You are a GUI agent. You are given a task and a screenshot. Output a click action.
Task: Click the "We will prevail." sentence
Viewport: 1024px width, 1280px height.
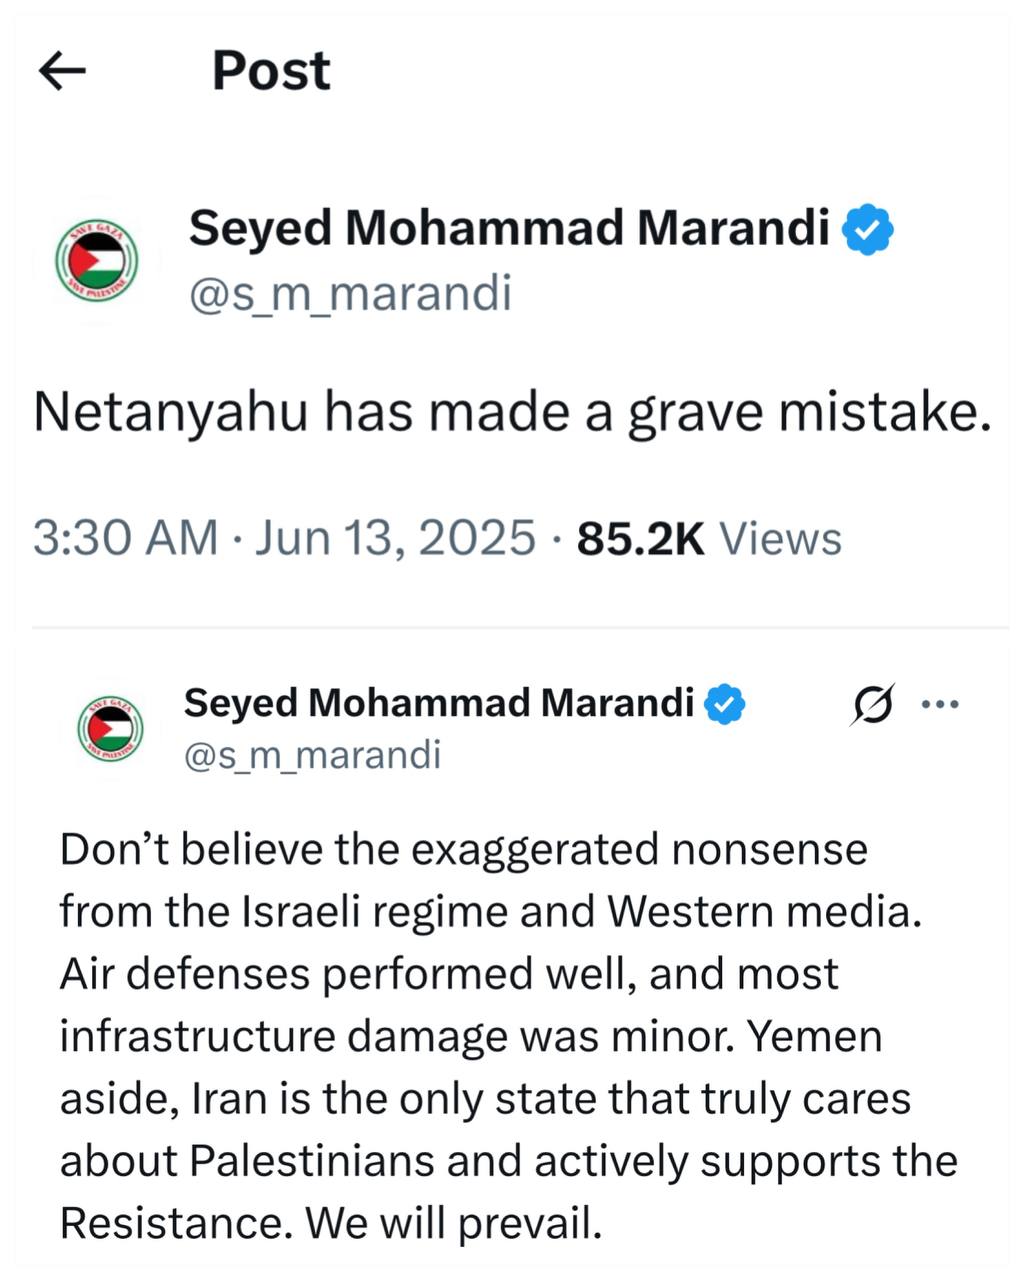pos(454,1222)
